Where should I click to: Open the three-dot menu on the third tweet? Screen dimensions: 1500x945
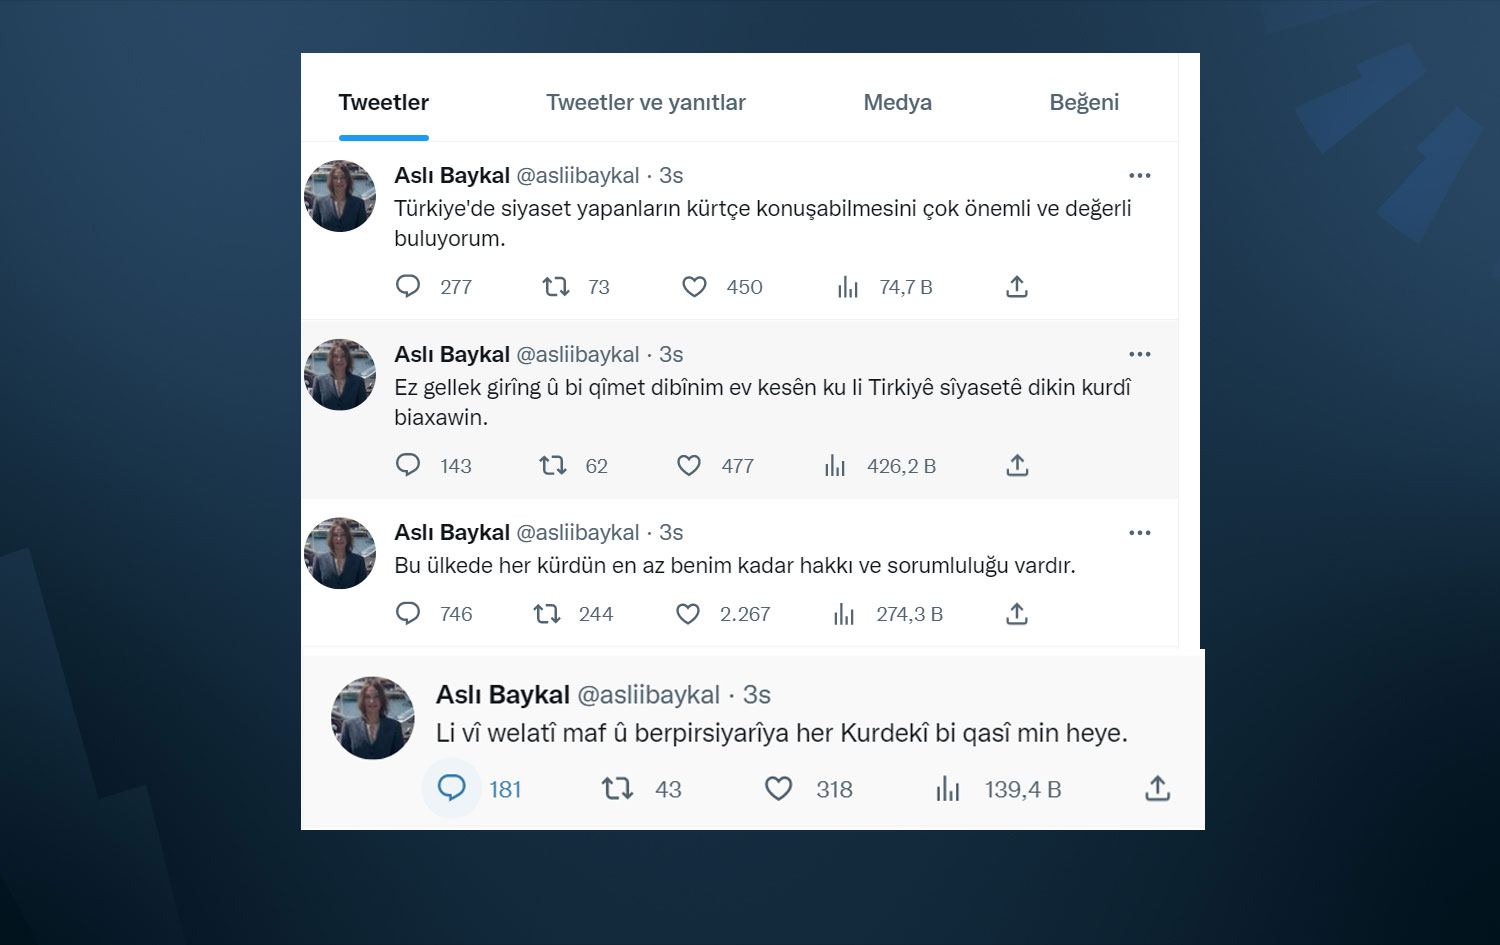(1139, 532)
